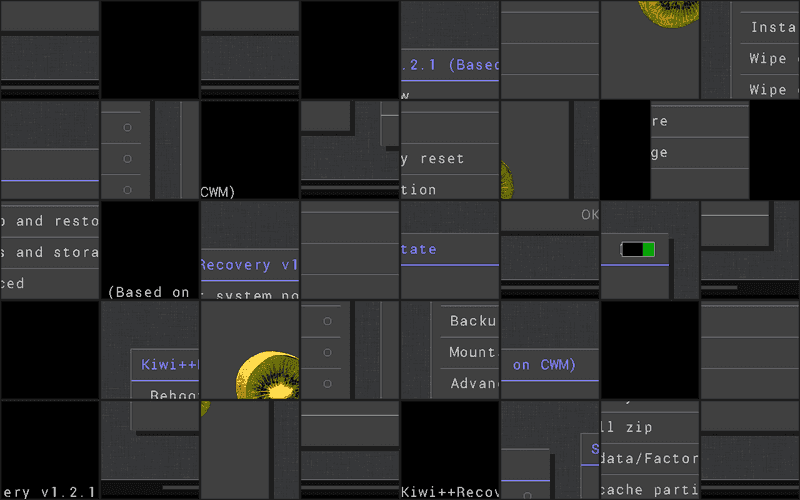Image resolution: width=800 pixels, height=500 pixels.
Task: Choose the 'data/Factor' list row
Action: pos(649,459)
